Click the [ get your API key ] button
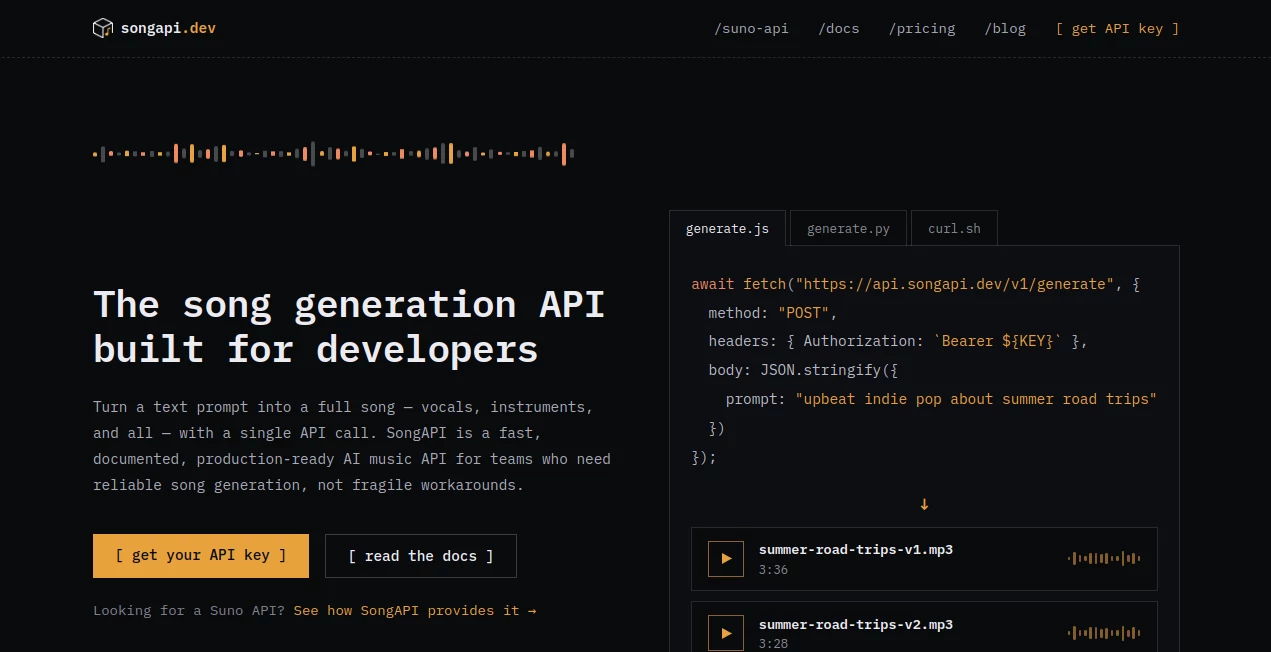The width and height of the screenshot is (1271, 652). pos(201,555)
